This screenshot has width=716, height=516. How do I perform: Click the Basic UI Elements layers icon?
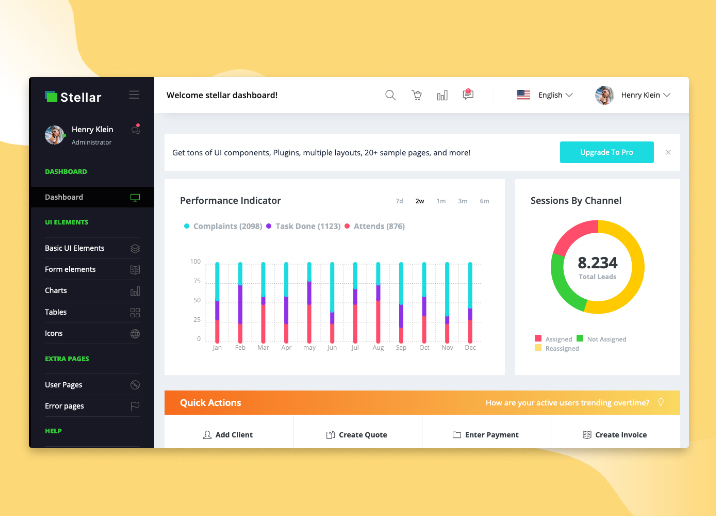point(135,248)
